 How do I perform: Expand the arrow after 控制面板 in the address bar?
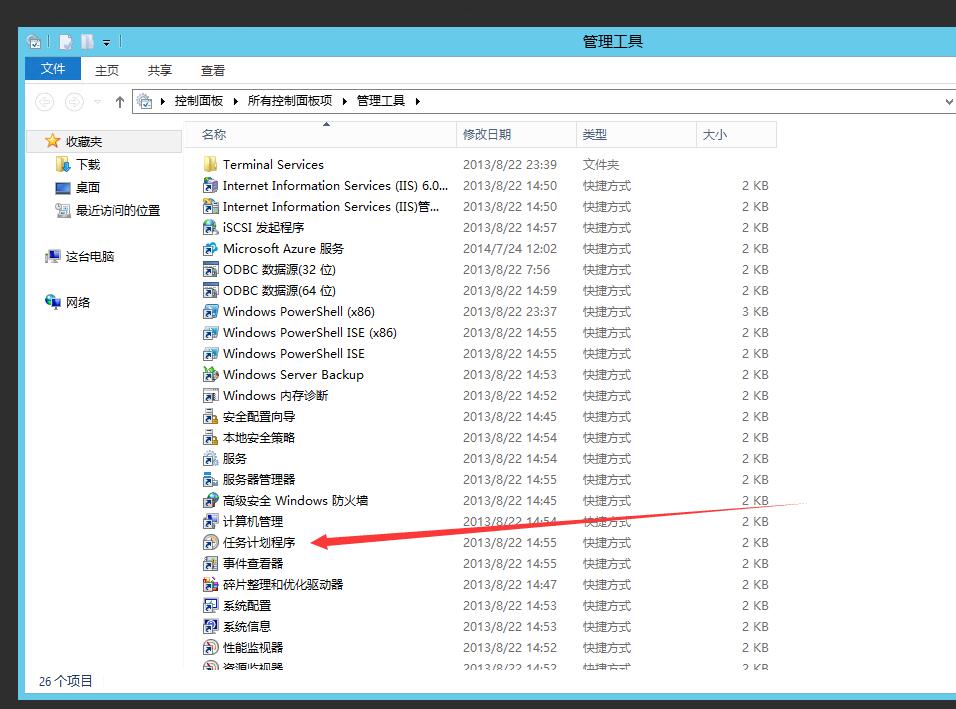click(x=235, y=101)
